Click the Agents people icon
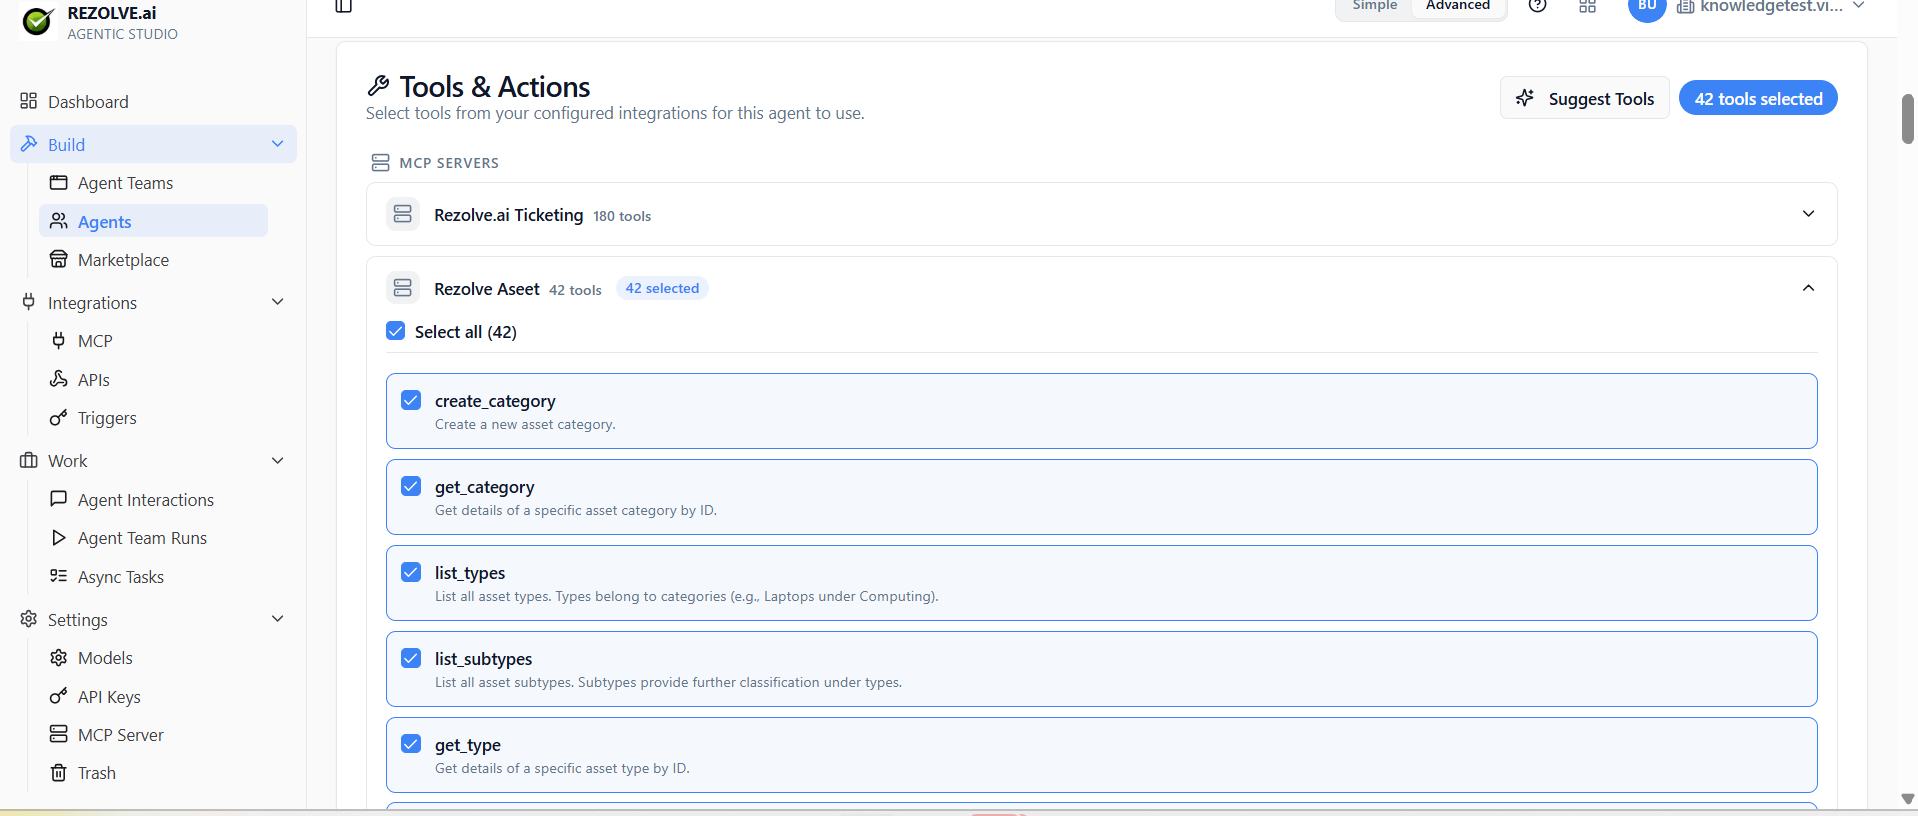 pos(59,221)
